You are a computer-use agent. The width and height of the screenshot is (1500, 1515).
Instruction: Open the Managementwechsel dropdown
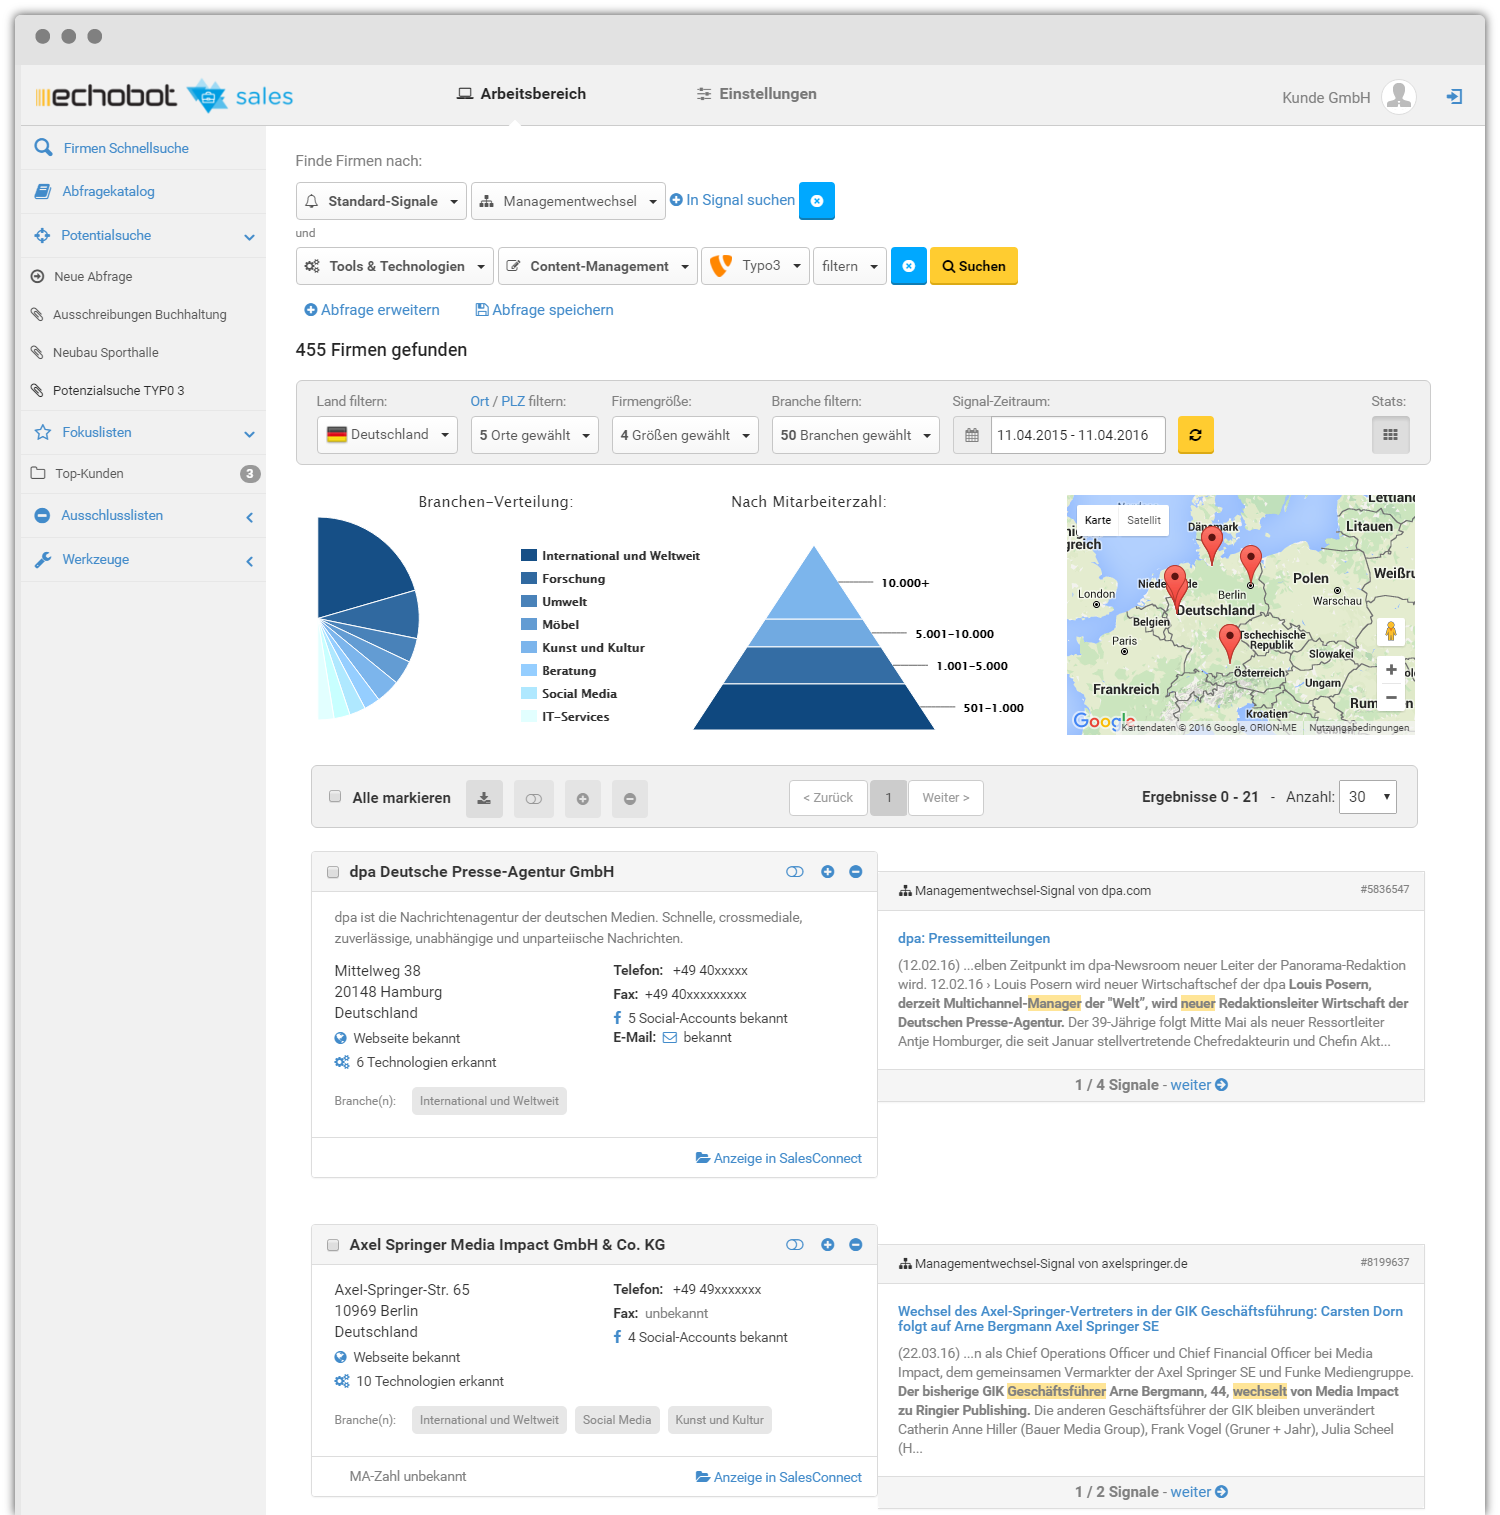tap(568, 201)
